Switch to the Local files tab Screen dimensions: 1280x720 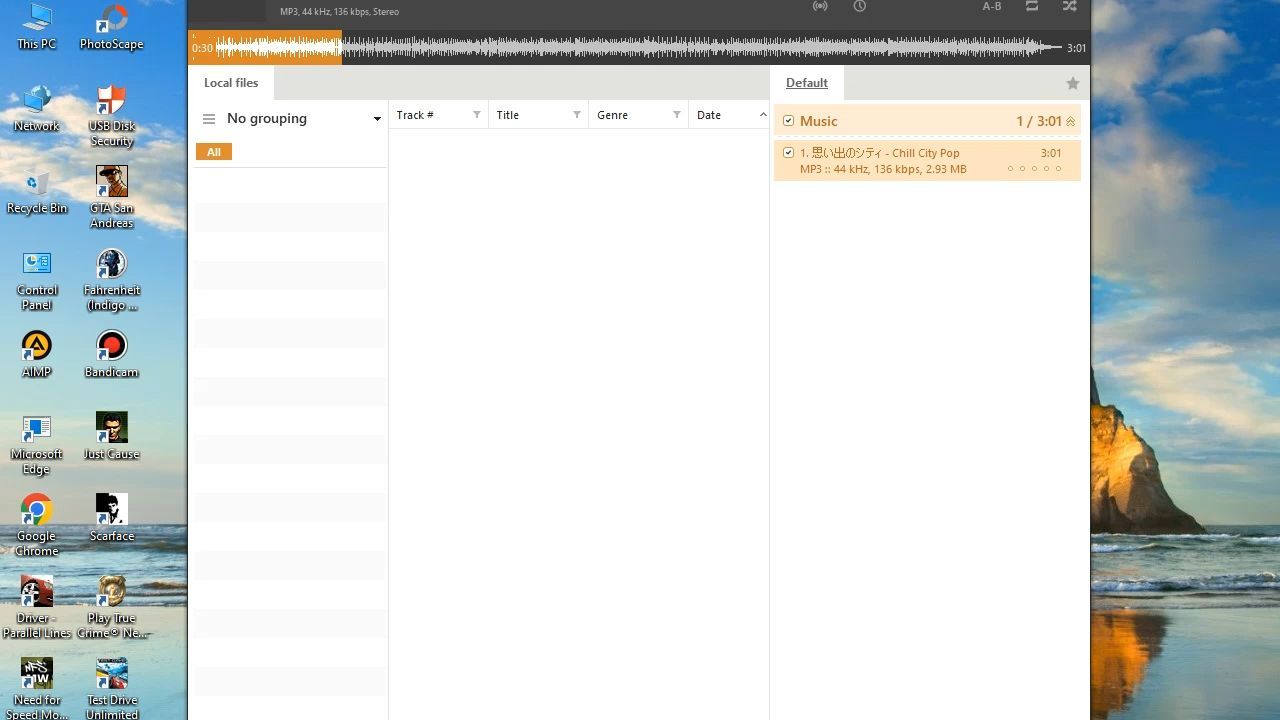tap(231, 83)
